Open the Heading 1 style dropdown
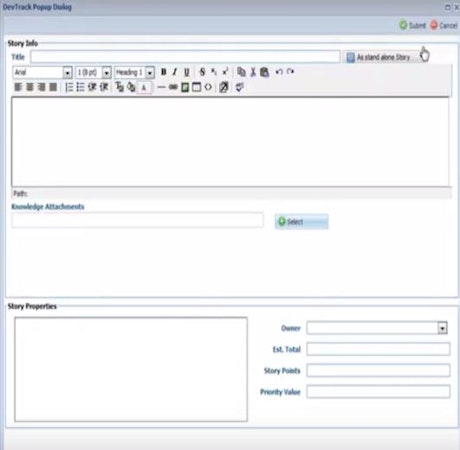The image size is (460, 450). coord(150,72)
